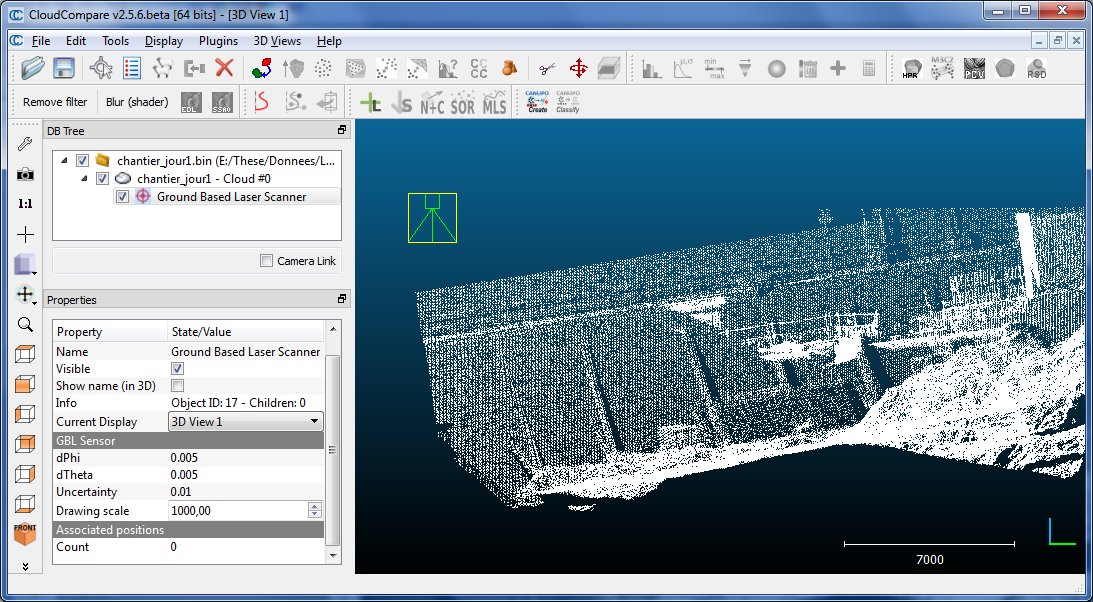Select the dPhi value 0.005

tap(184, 458)
